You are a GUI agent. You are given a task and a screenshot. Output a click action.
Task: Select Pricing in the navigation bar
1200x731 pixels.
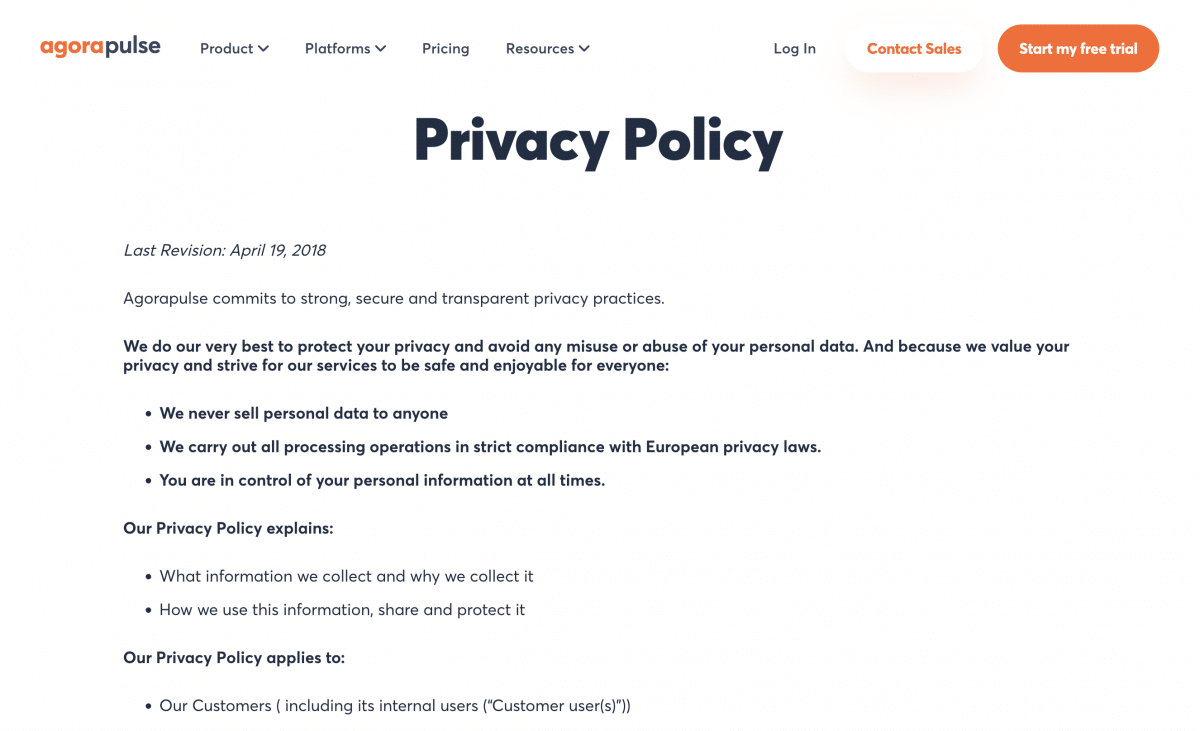pyautogui.click(x=445, y=48)
